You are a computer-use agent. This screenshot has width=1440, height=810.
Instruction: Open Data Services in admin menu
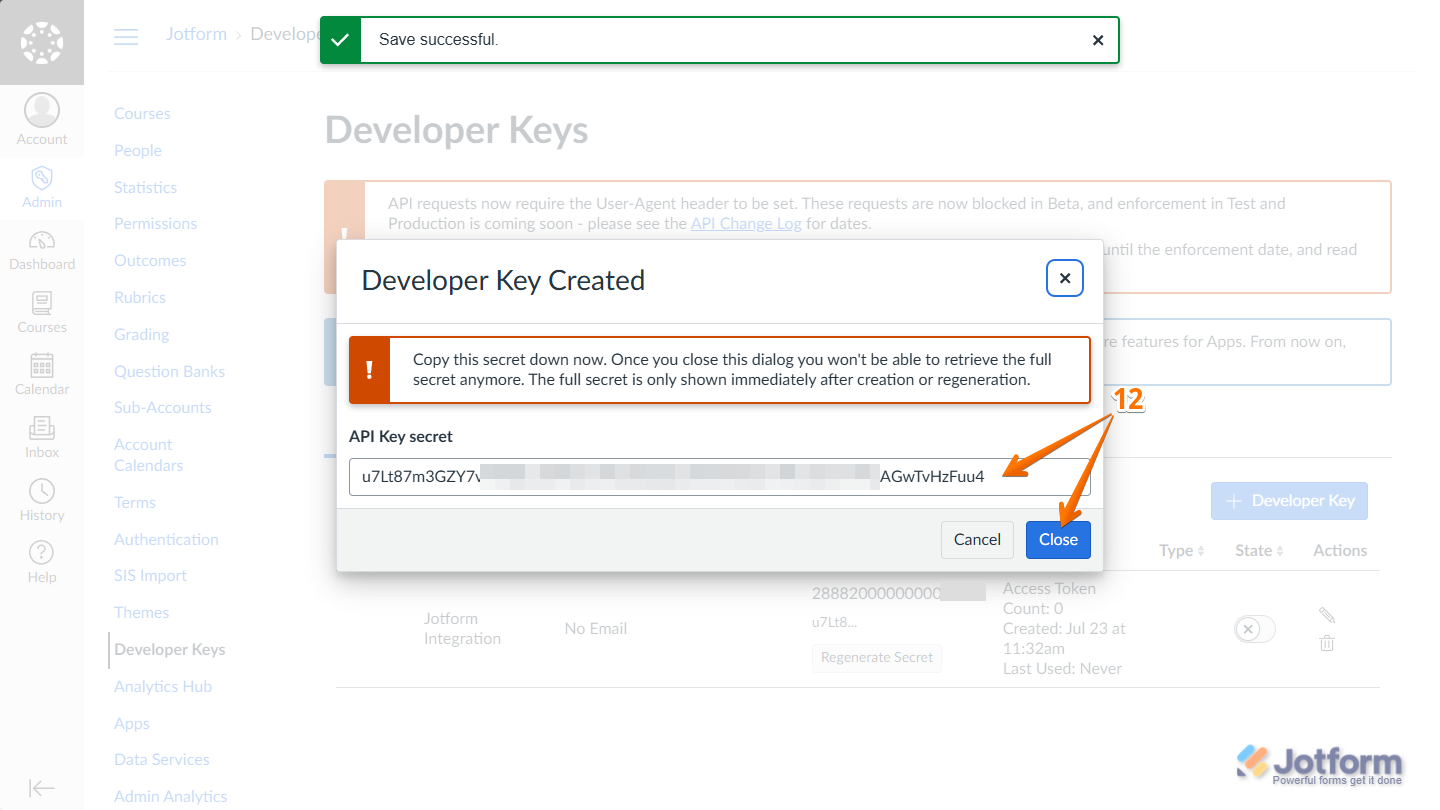coord(162,759)
